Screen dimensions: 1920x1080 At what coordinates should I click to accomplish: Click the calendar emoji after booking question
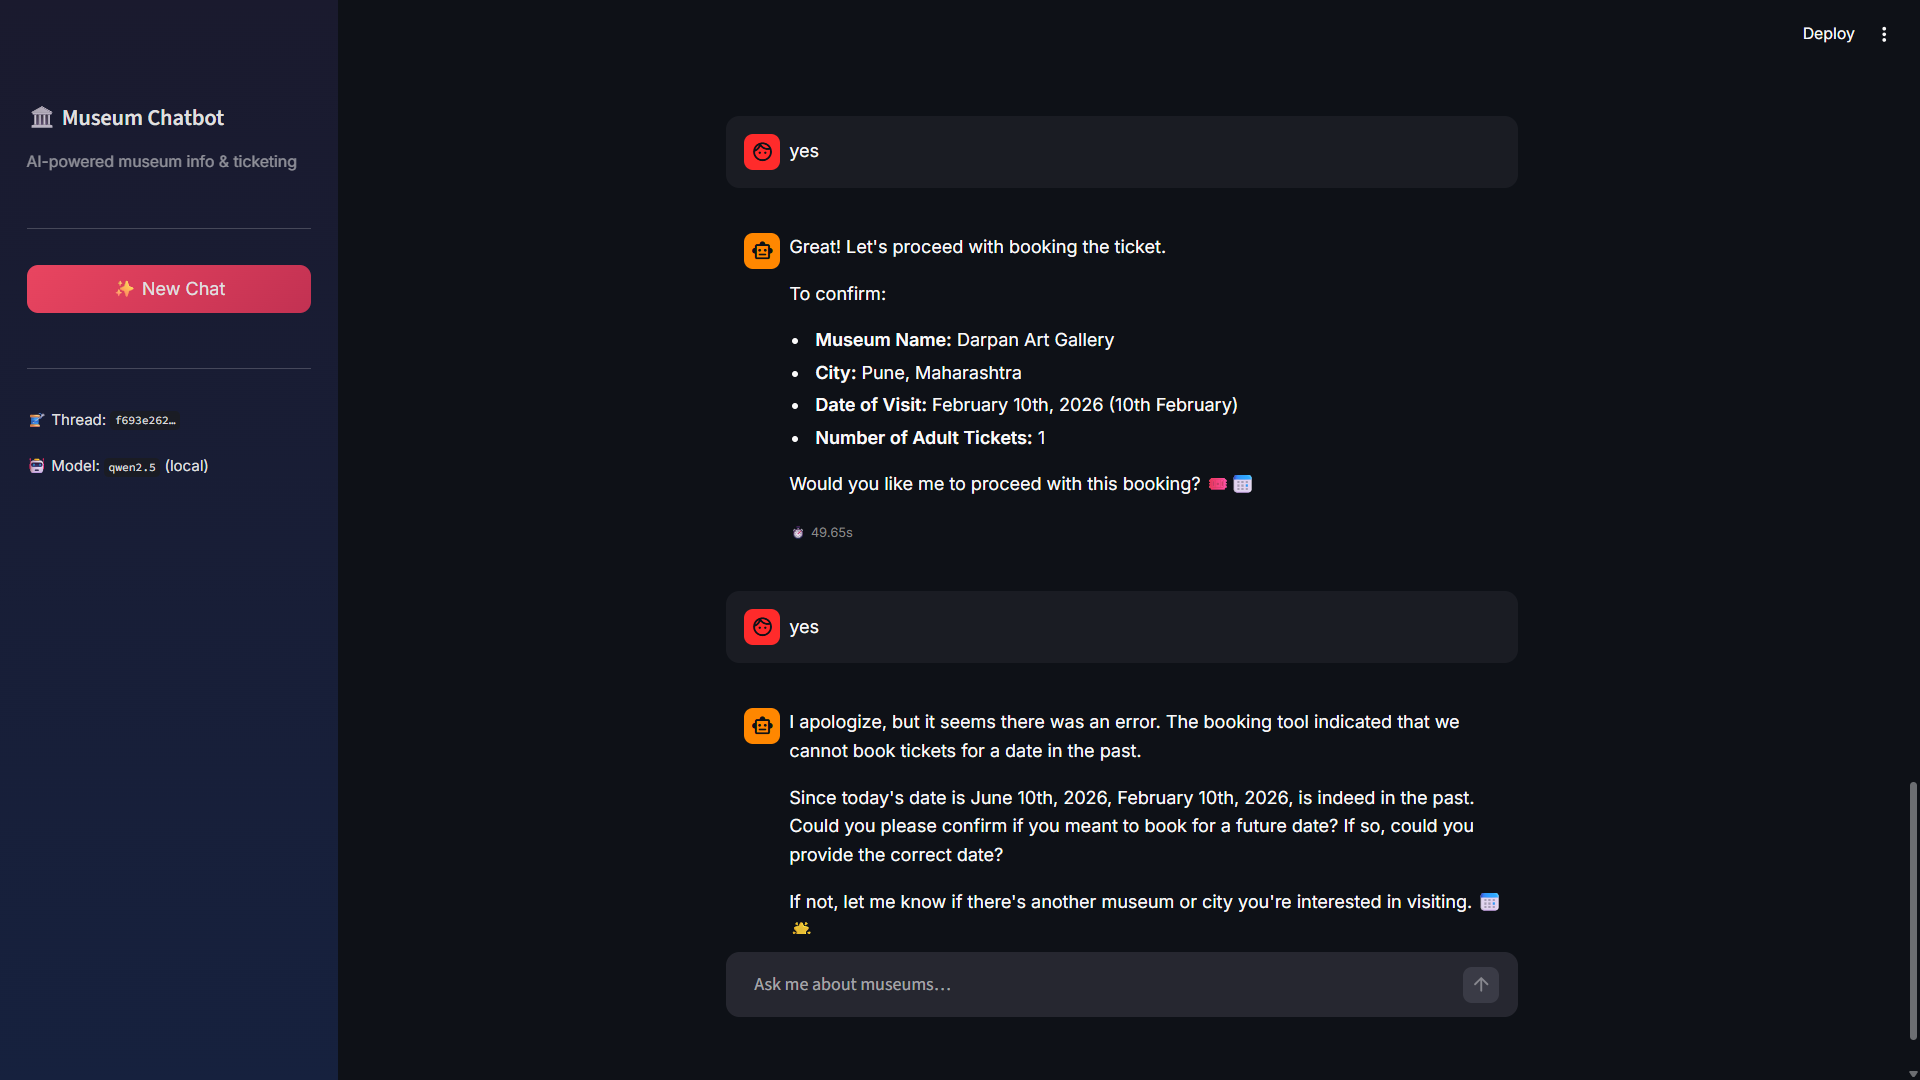click(1242, 484)
